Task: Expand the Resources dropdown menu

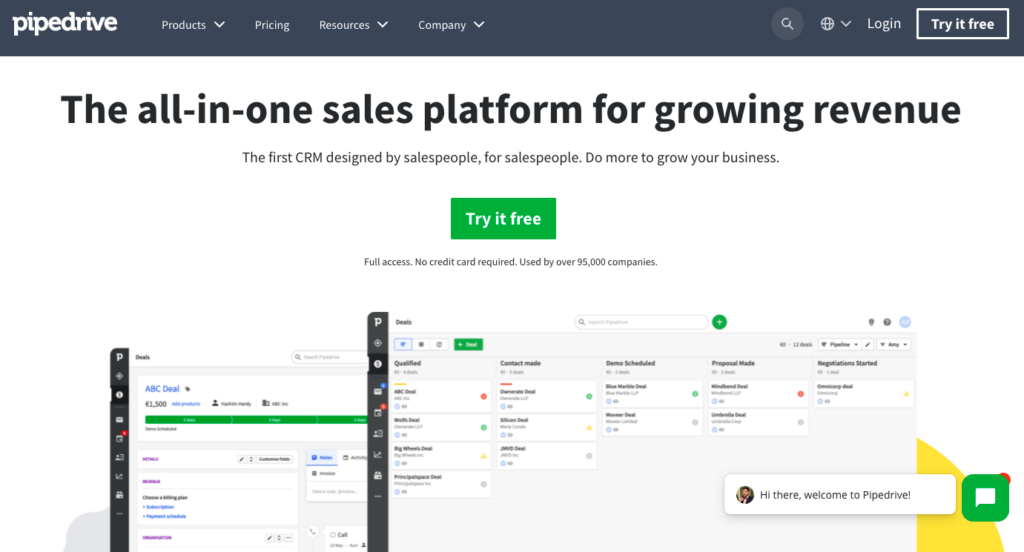Action: [353, 25]
